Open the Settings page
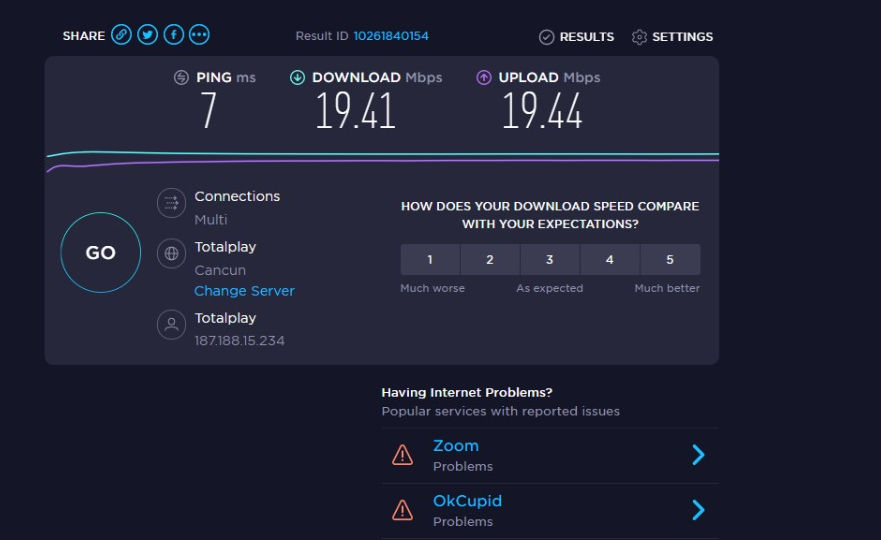881x540 pixels. point(673,37)
